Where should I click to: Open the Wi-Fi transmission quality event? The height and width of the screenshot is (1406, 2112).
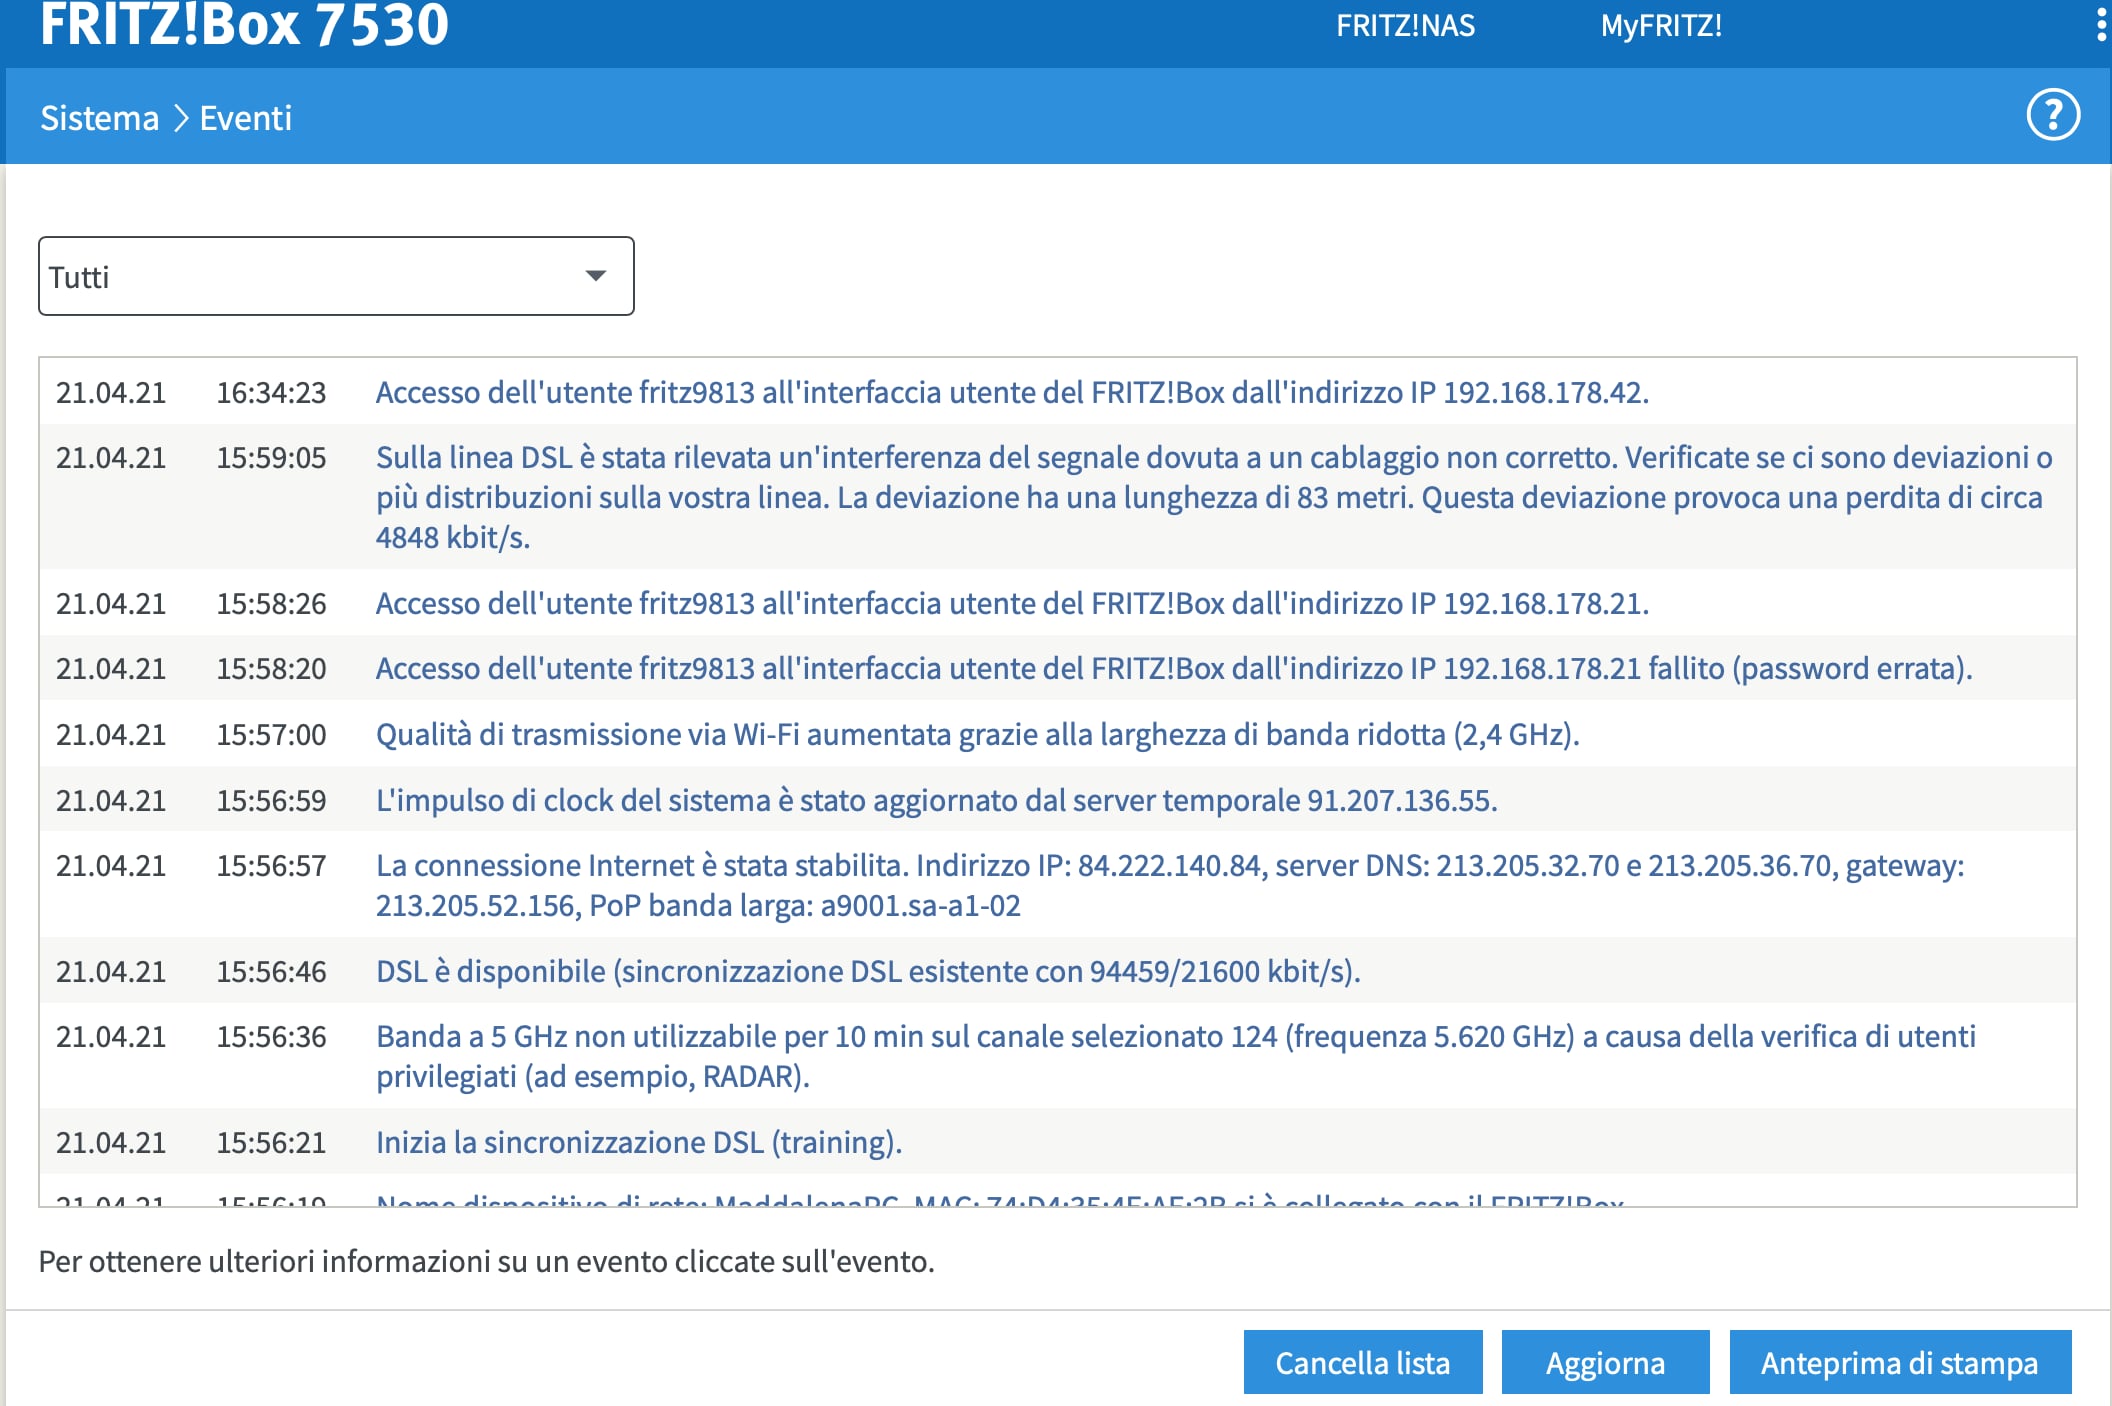tap(977, 734)
